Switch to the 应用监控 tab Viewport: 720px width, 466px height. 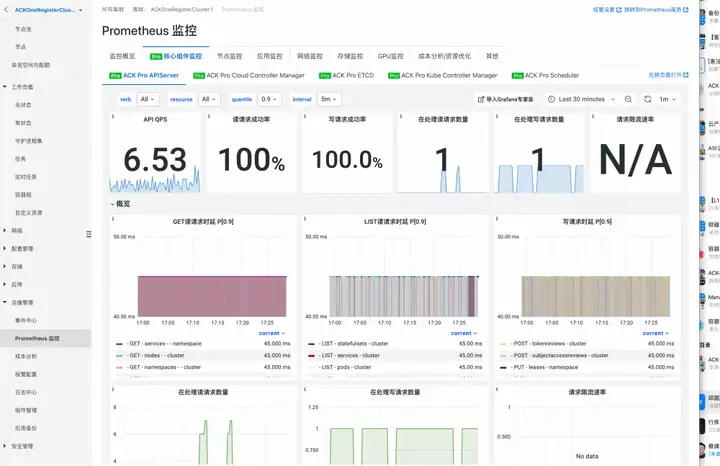(x=270, y=56)
